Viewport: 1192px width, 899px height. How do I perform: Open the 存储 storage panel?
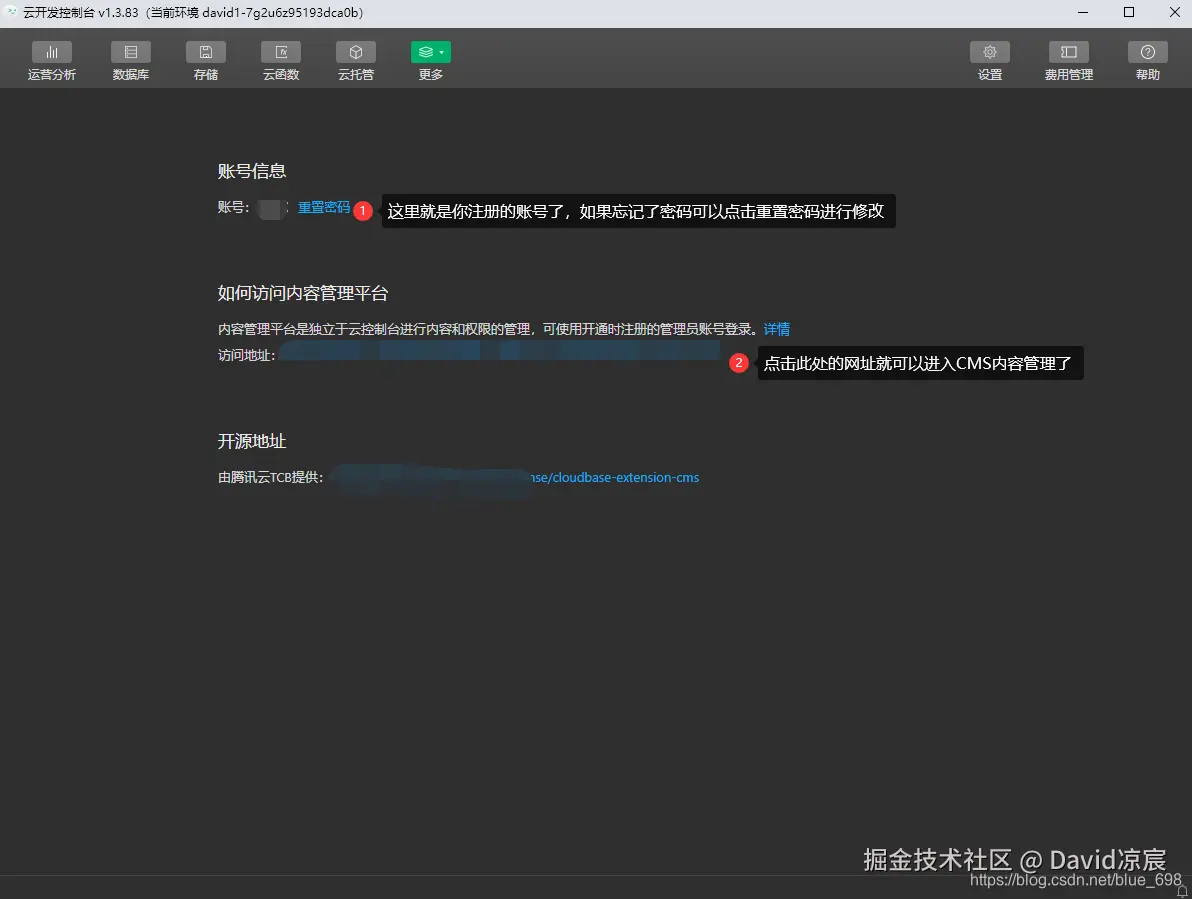point(205,59)
